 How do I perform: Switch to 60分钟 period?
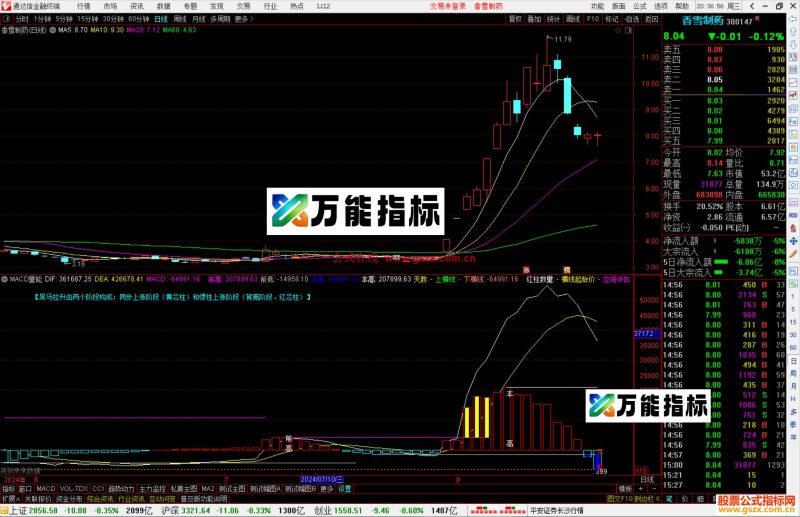coord(138,19)
